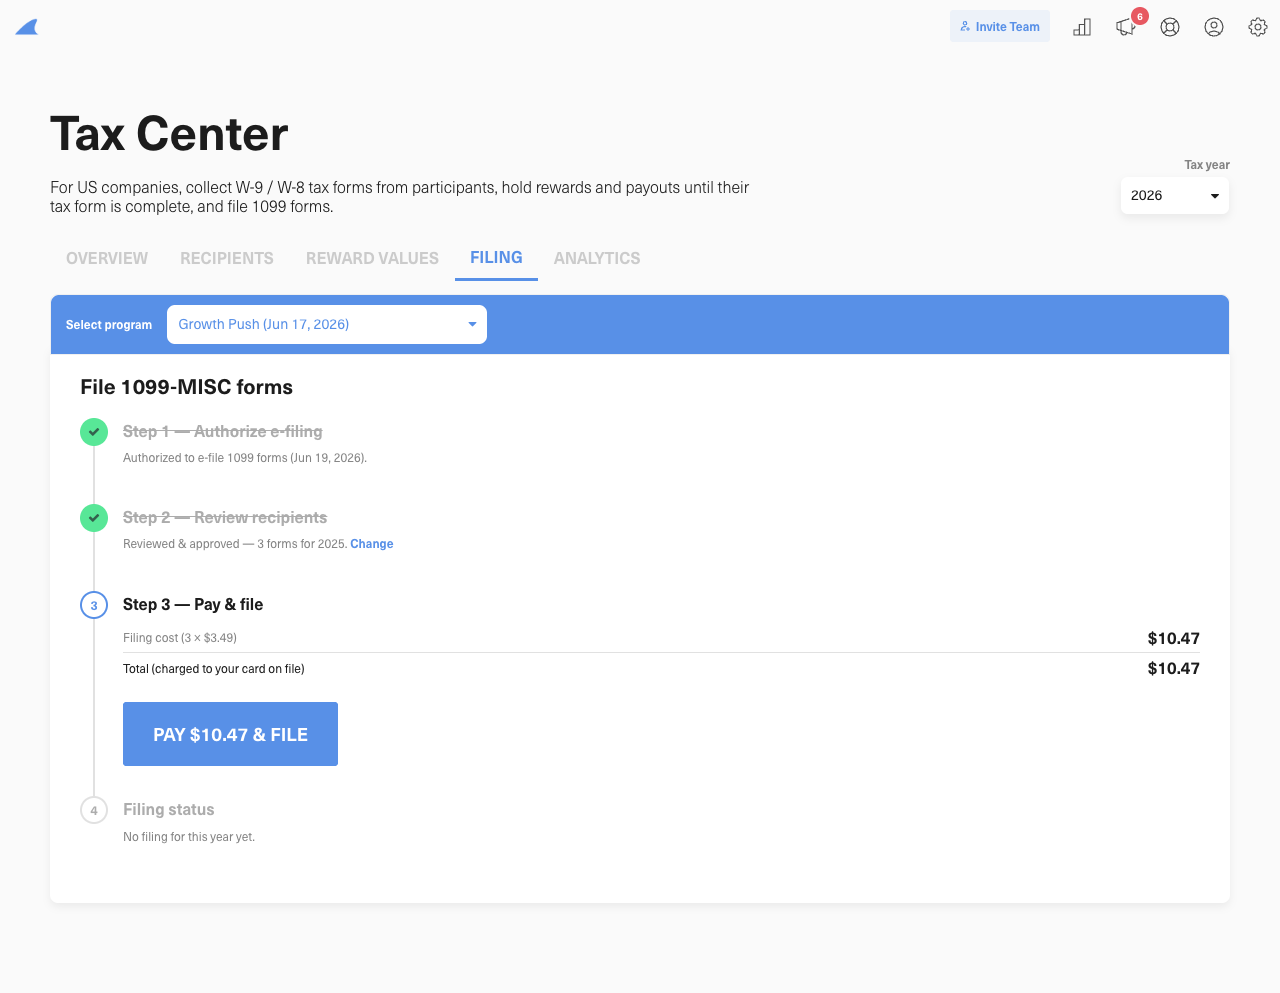Click the Tax Center heading
Viewport: 1280px width, 993px height.
(x=169, y=133)
